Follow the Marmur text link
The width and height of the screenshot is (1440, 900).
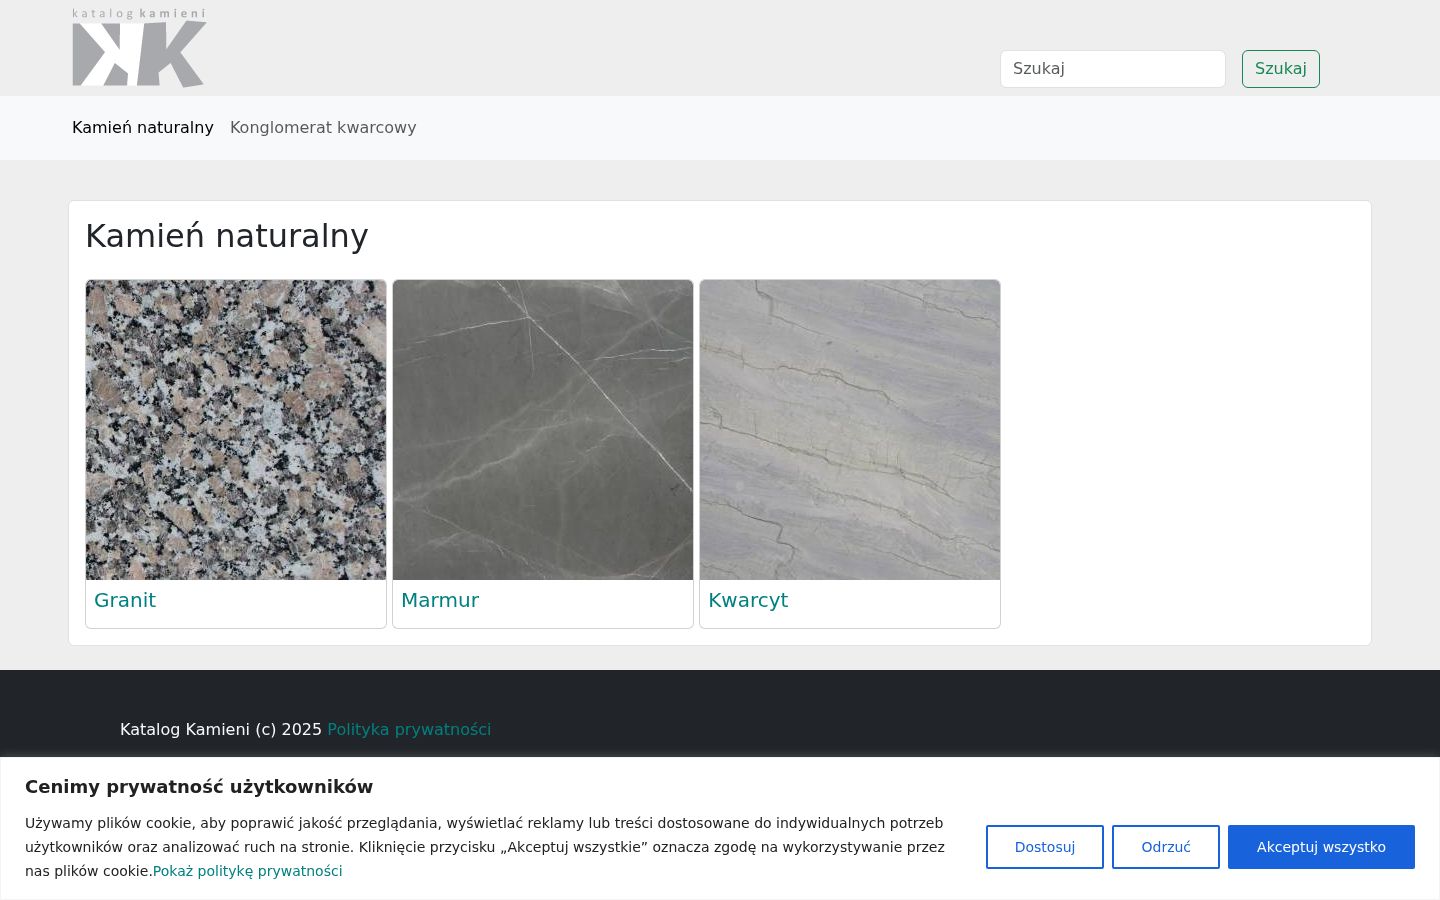coord(440,600)
